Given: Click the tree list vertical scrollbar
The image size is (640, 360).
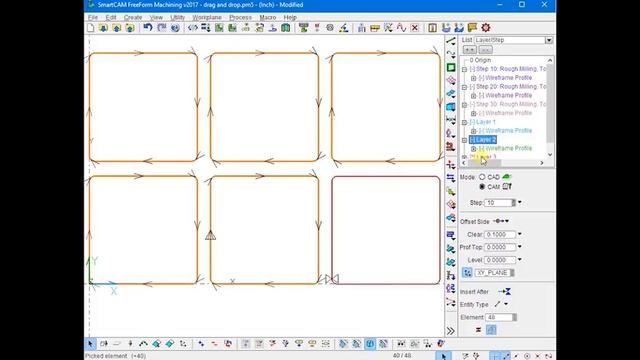Looking at the screenshot, I should point(550,107).
